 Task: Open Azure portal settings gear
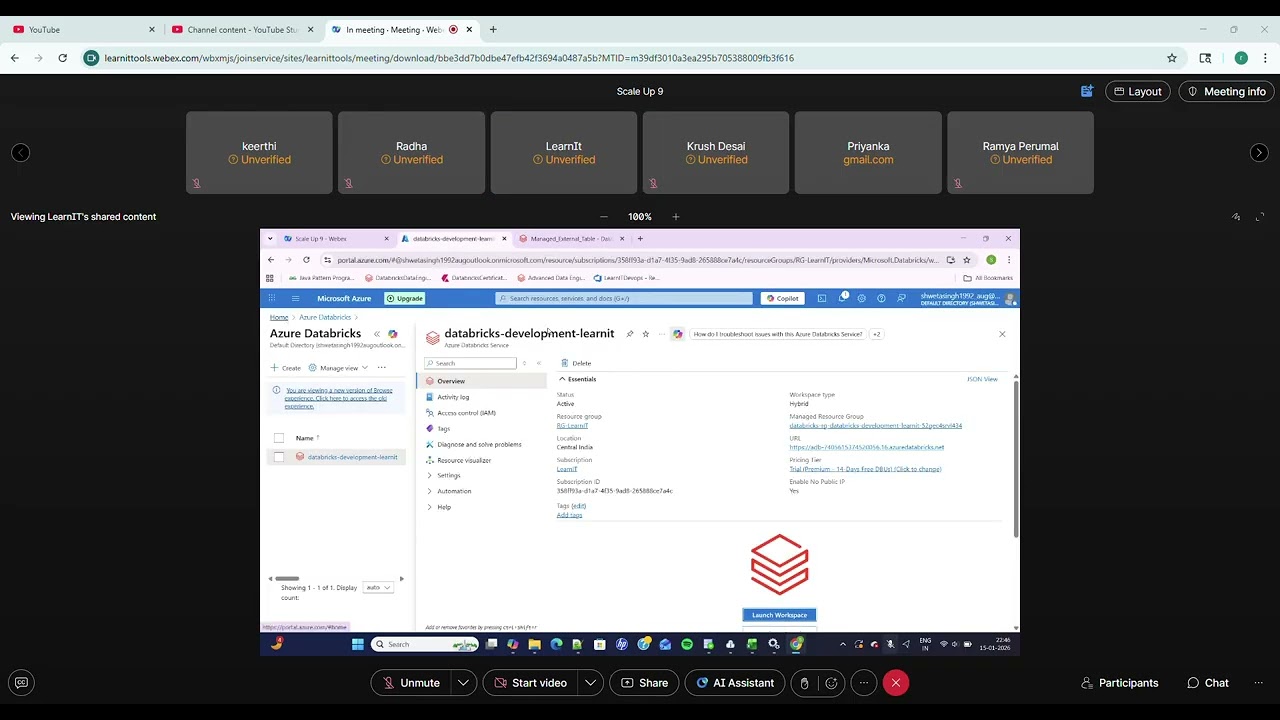[862, 298]
